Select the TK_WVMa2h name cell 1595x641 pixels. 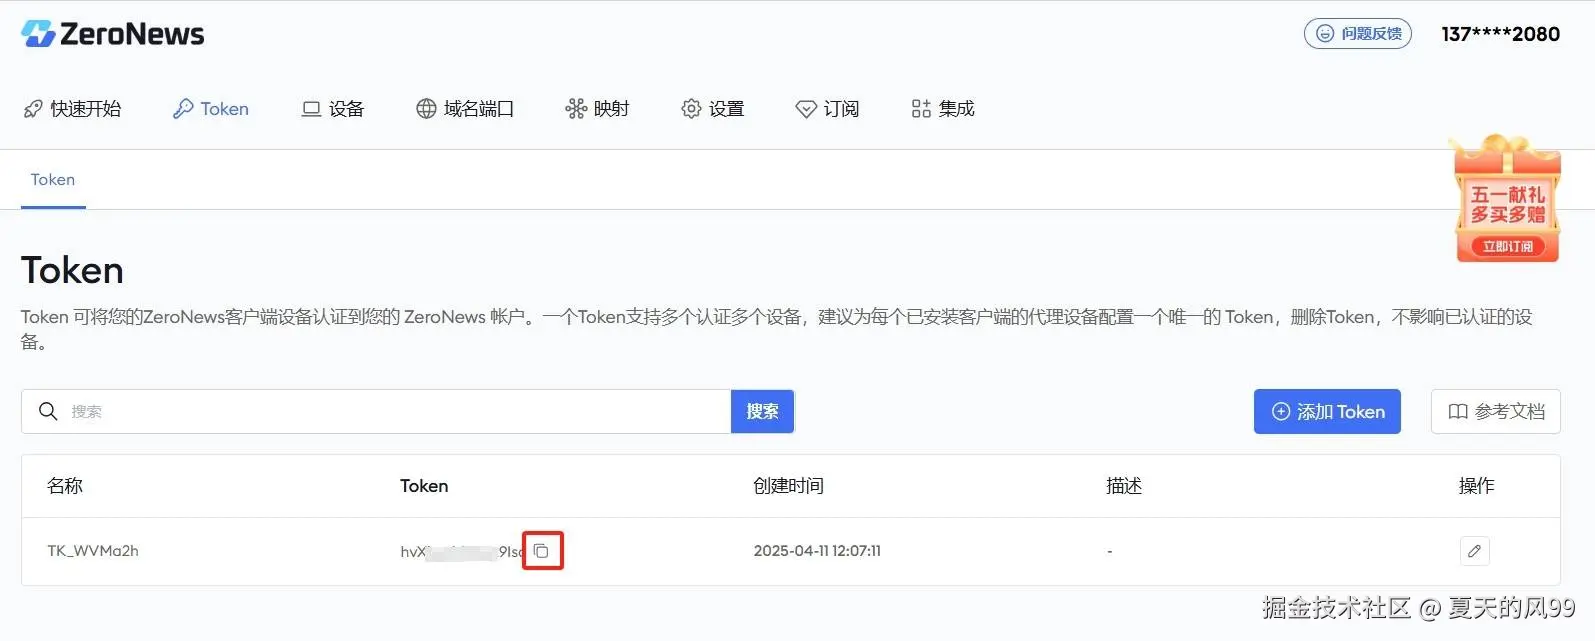pos(93,551)
